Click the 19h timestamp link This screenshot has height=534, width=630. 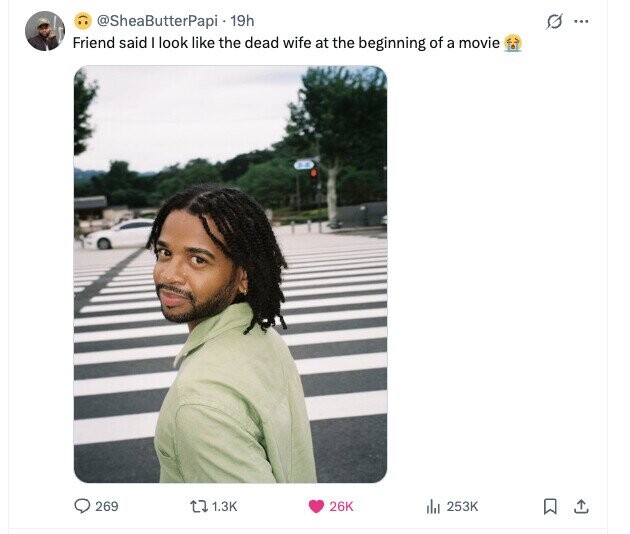click(x=242, y=21)
